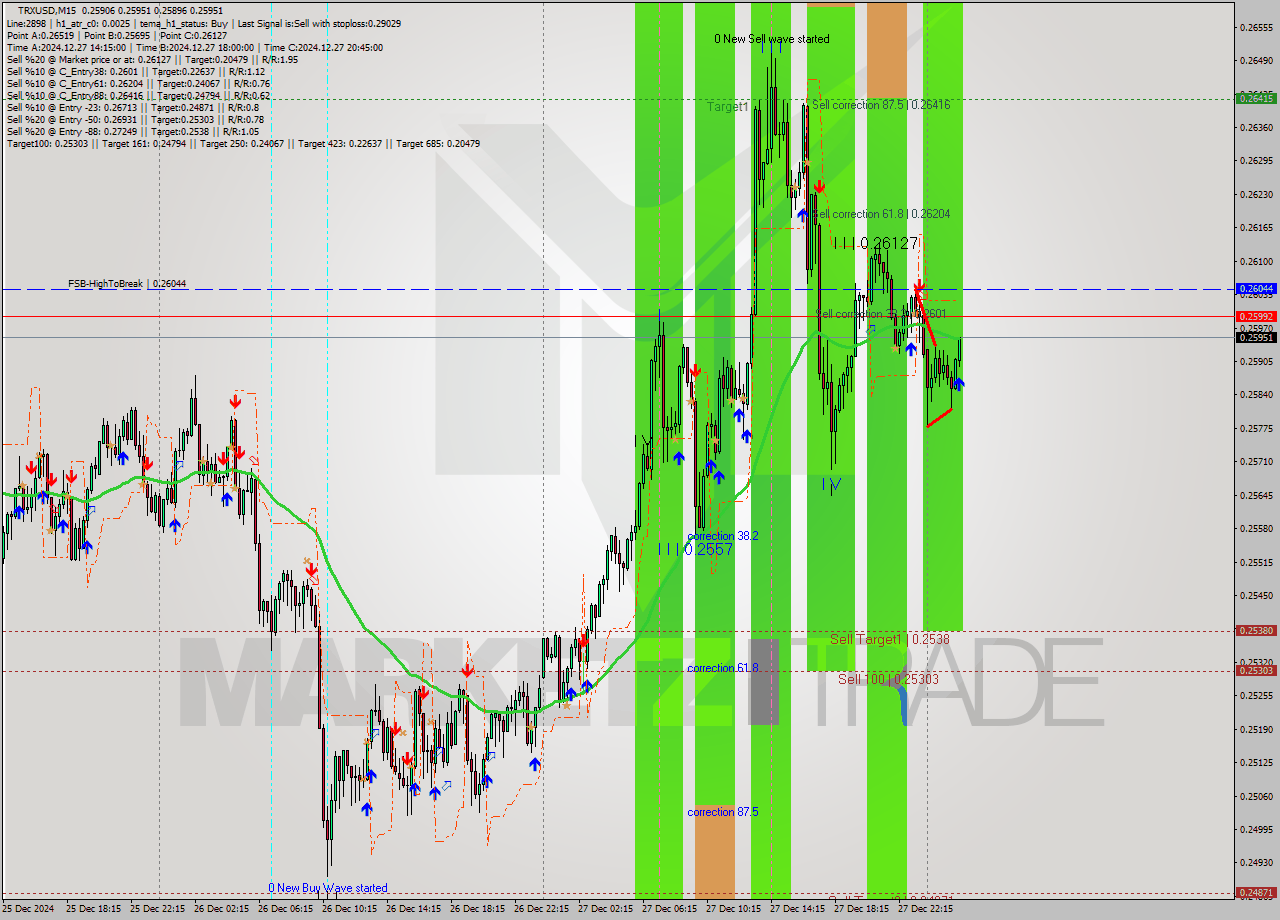The height and width of the screenshot is (920, 1280).
Task: Click the red 0.25380 price tag
Action: point(1256,630)
